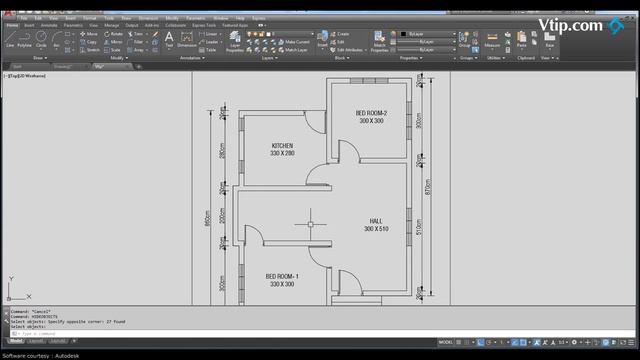Activate the Dimension tool
Screen dimensions: 640x360
point(187,40)
